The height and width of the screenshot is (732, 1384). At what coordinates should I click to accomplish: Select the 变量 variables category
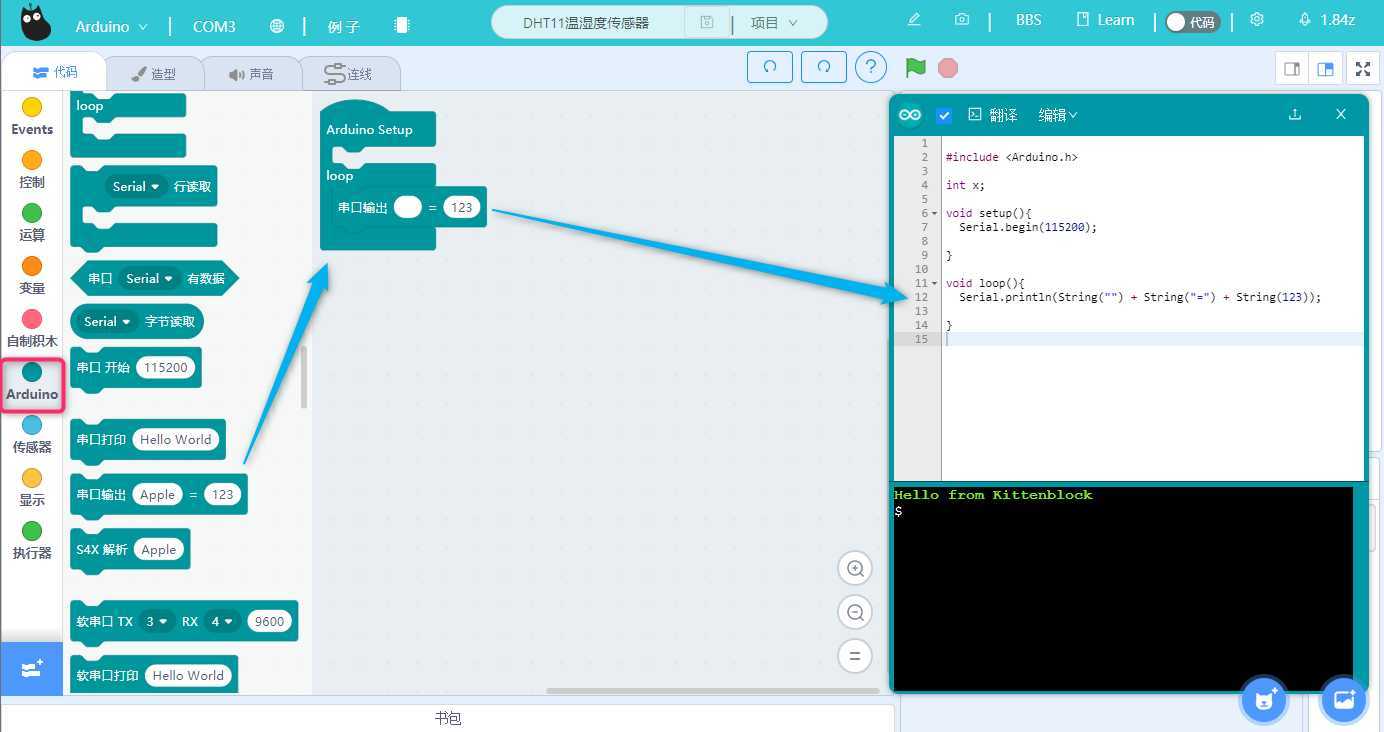click(32, 276)
